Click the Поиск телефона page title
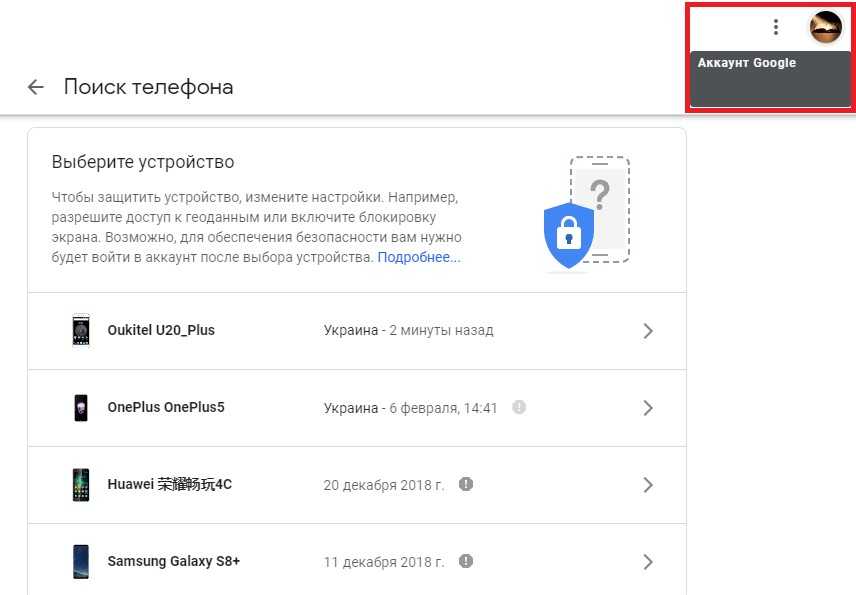 148,87
